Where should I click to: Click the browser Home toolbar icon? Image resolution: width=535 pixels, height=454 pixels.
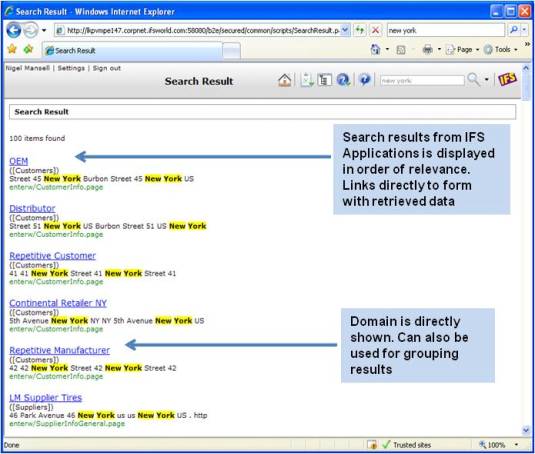point(375,49)
